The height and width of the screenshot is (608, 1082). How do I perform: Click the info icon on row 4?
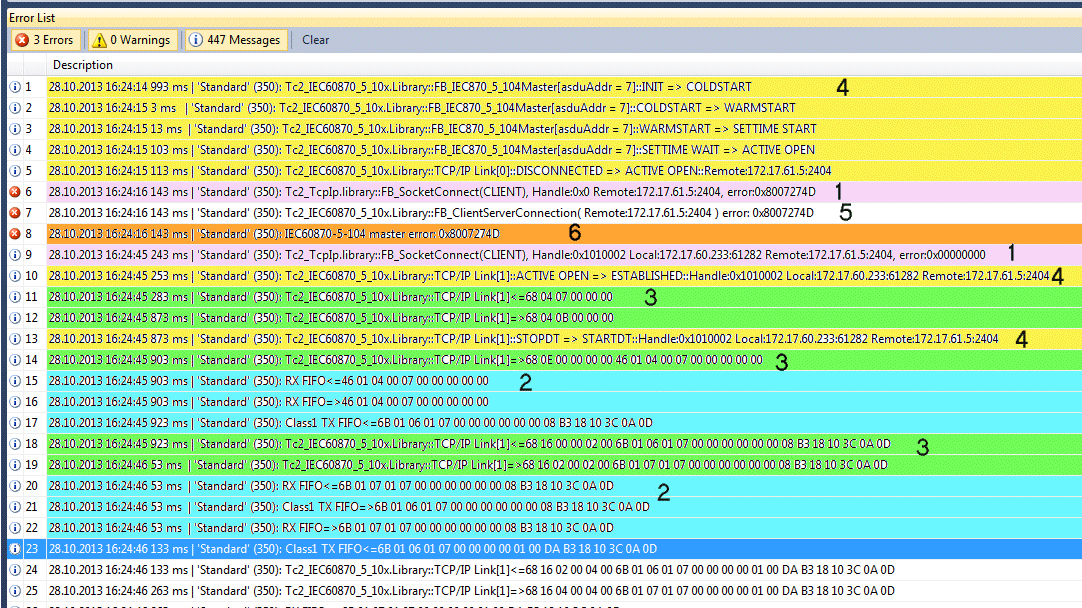14,150
